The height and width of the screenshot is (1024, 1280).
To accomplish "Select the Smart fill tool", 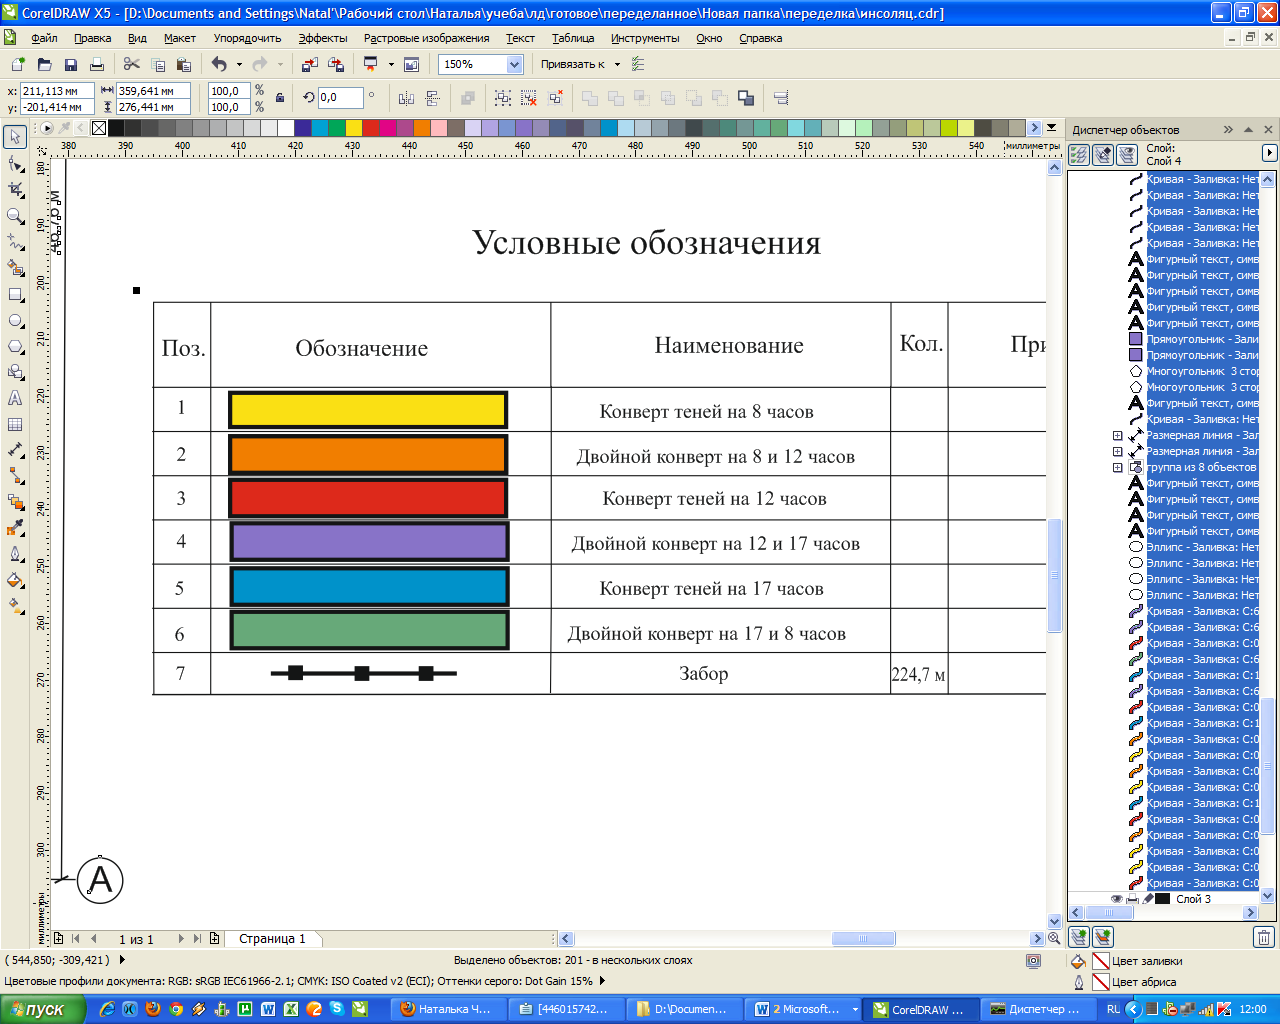I will [x=15, y=268].
